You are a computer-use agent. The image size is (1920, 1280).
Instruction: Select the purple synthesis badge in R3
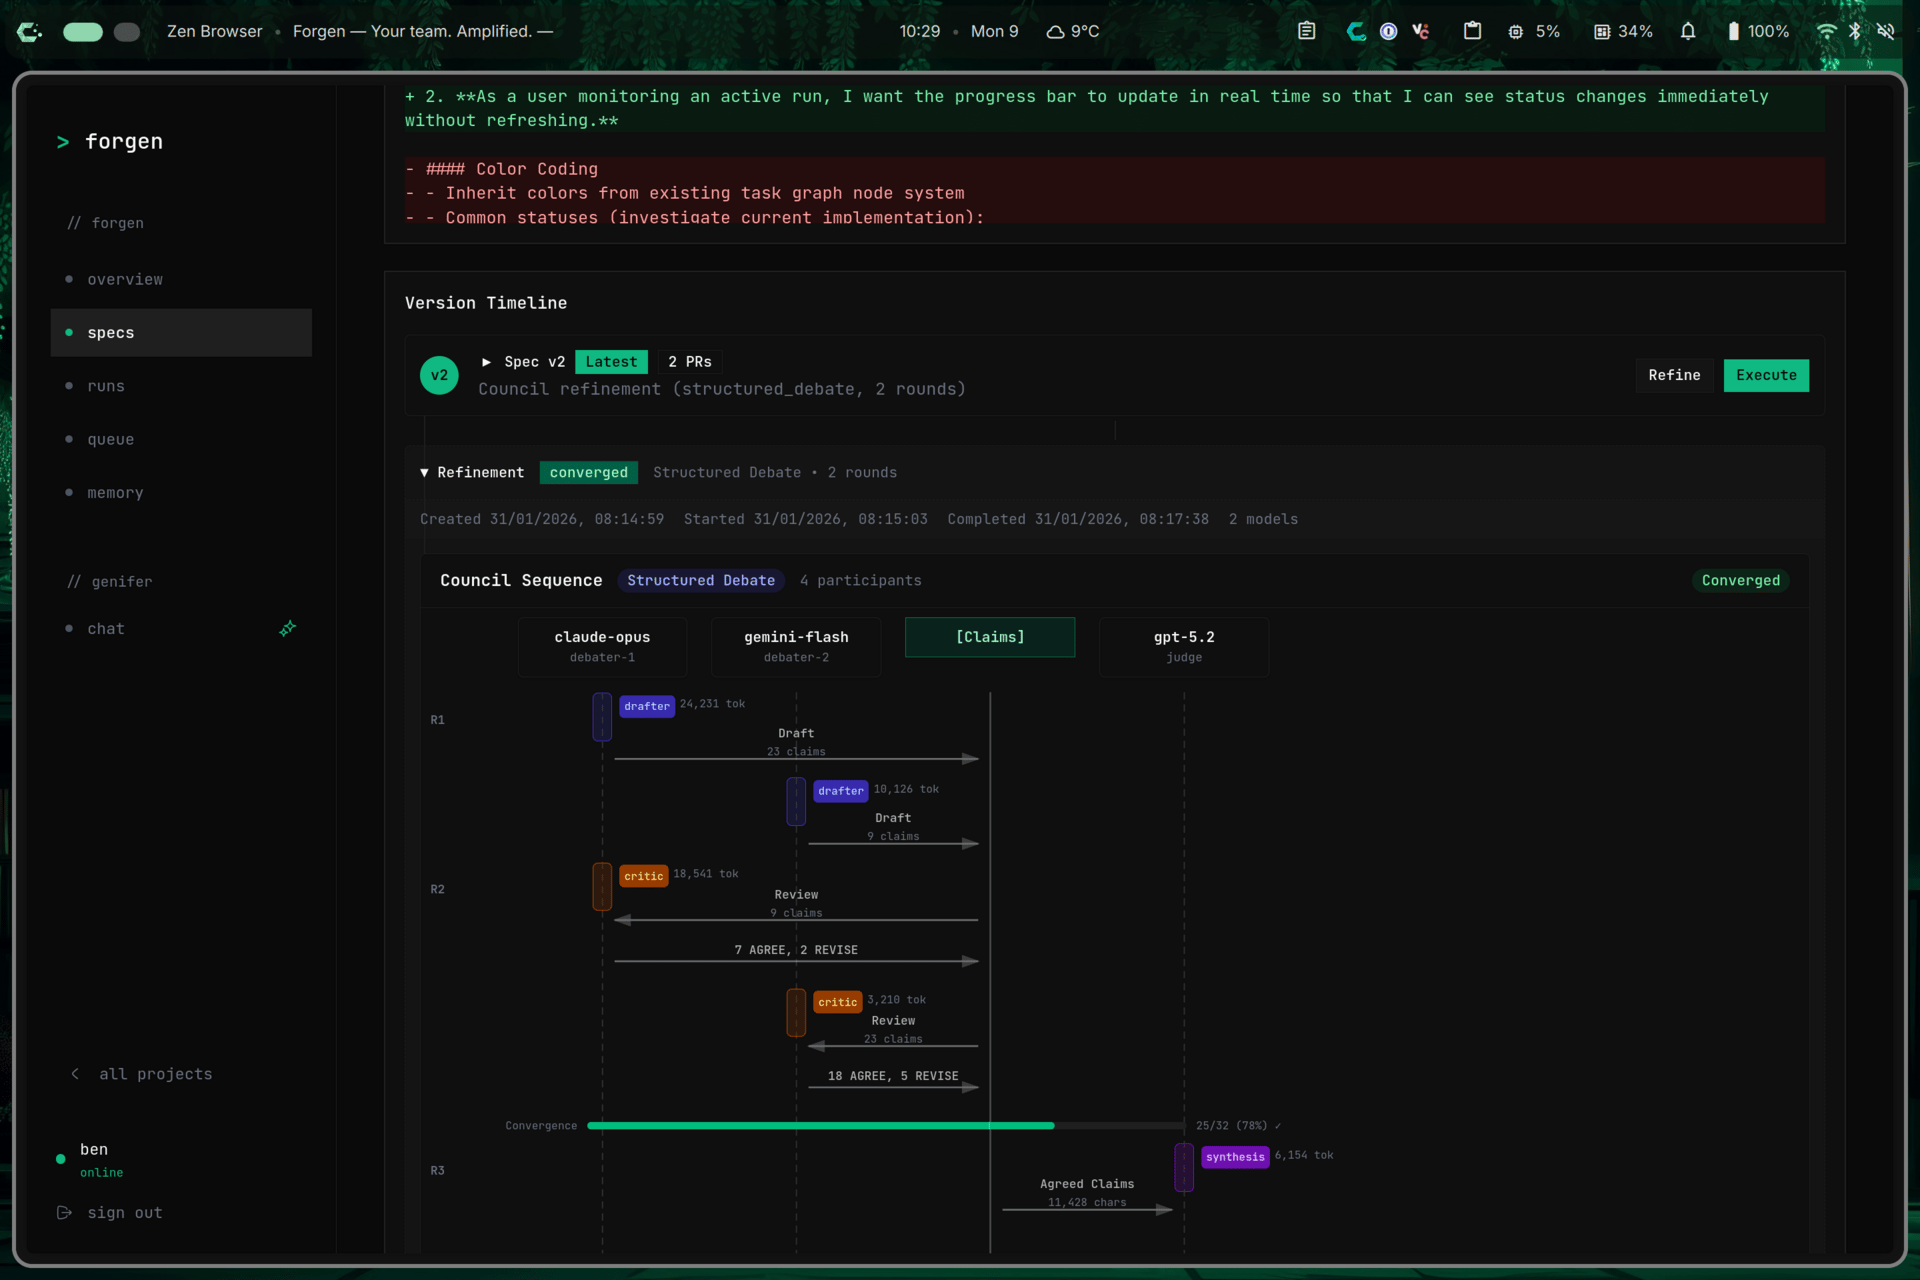1235,1157
